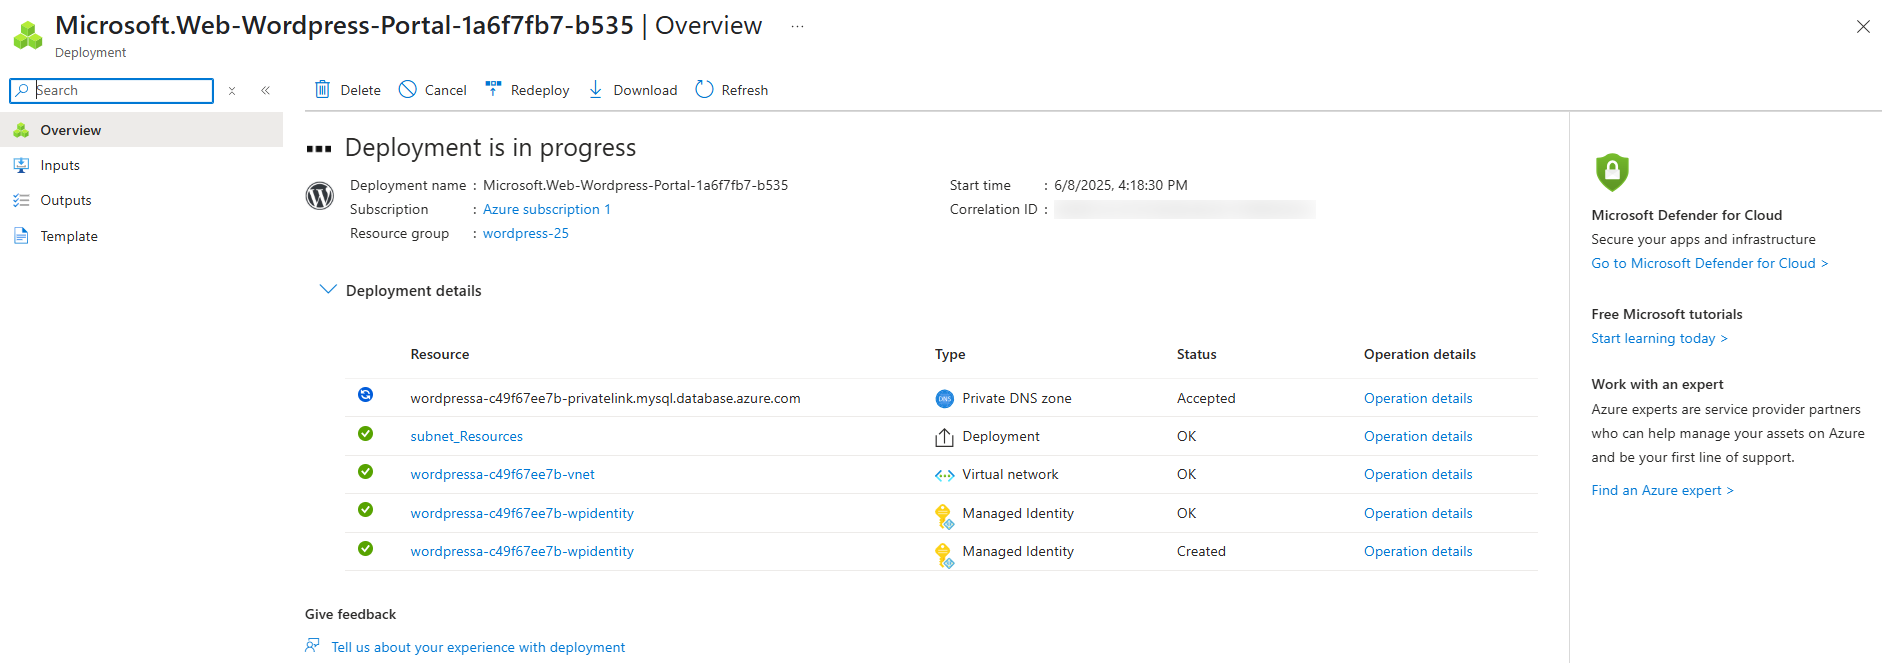This screenshot has width=1882, height=663.
Task: Open the wordpress-25 resource group link
Action: pos(526,233)
